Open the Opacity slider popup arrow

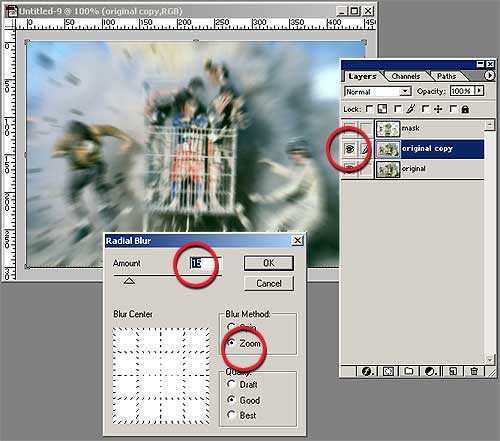coord(479,91)
